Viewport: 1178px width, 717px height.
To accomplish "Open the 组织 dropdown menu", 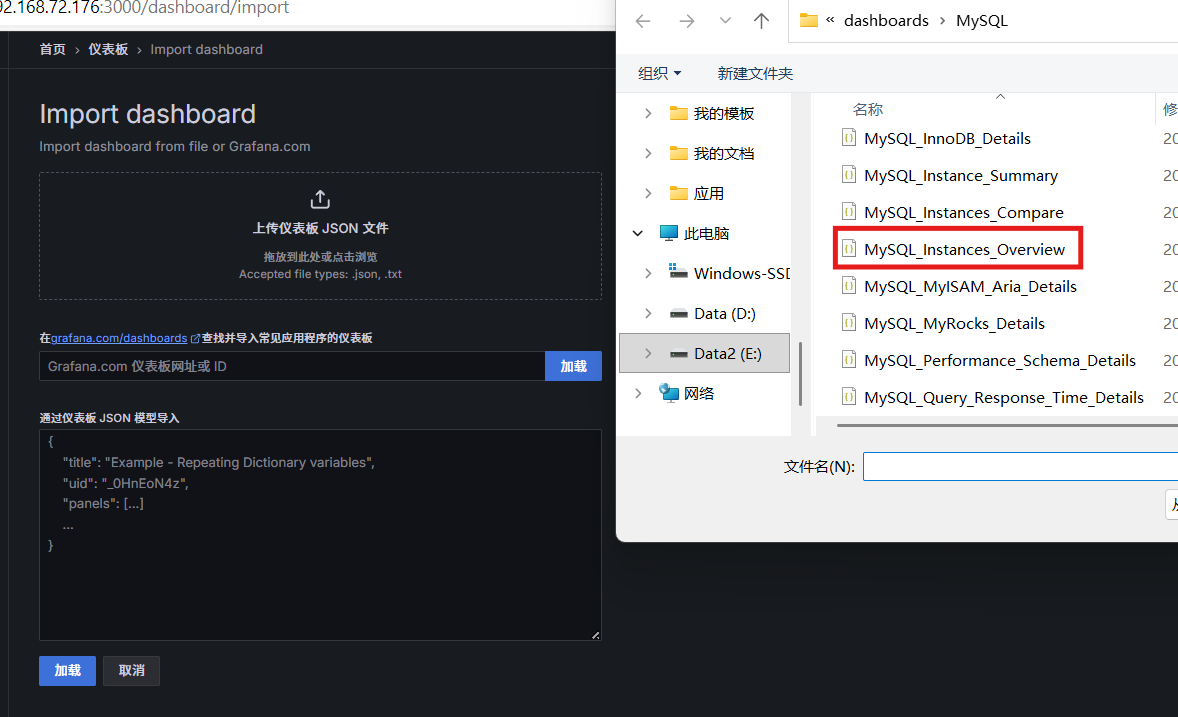I will [x=660, y=73].
